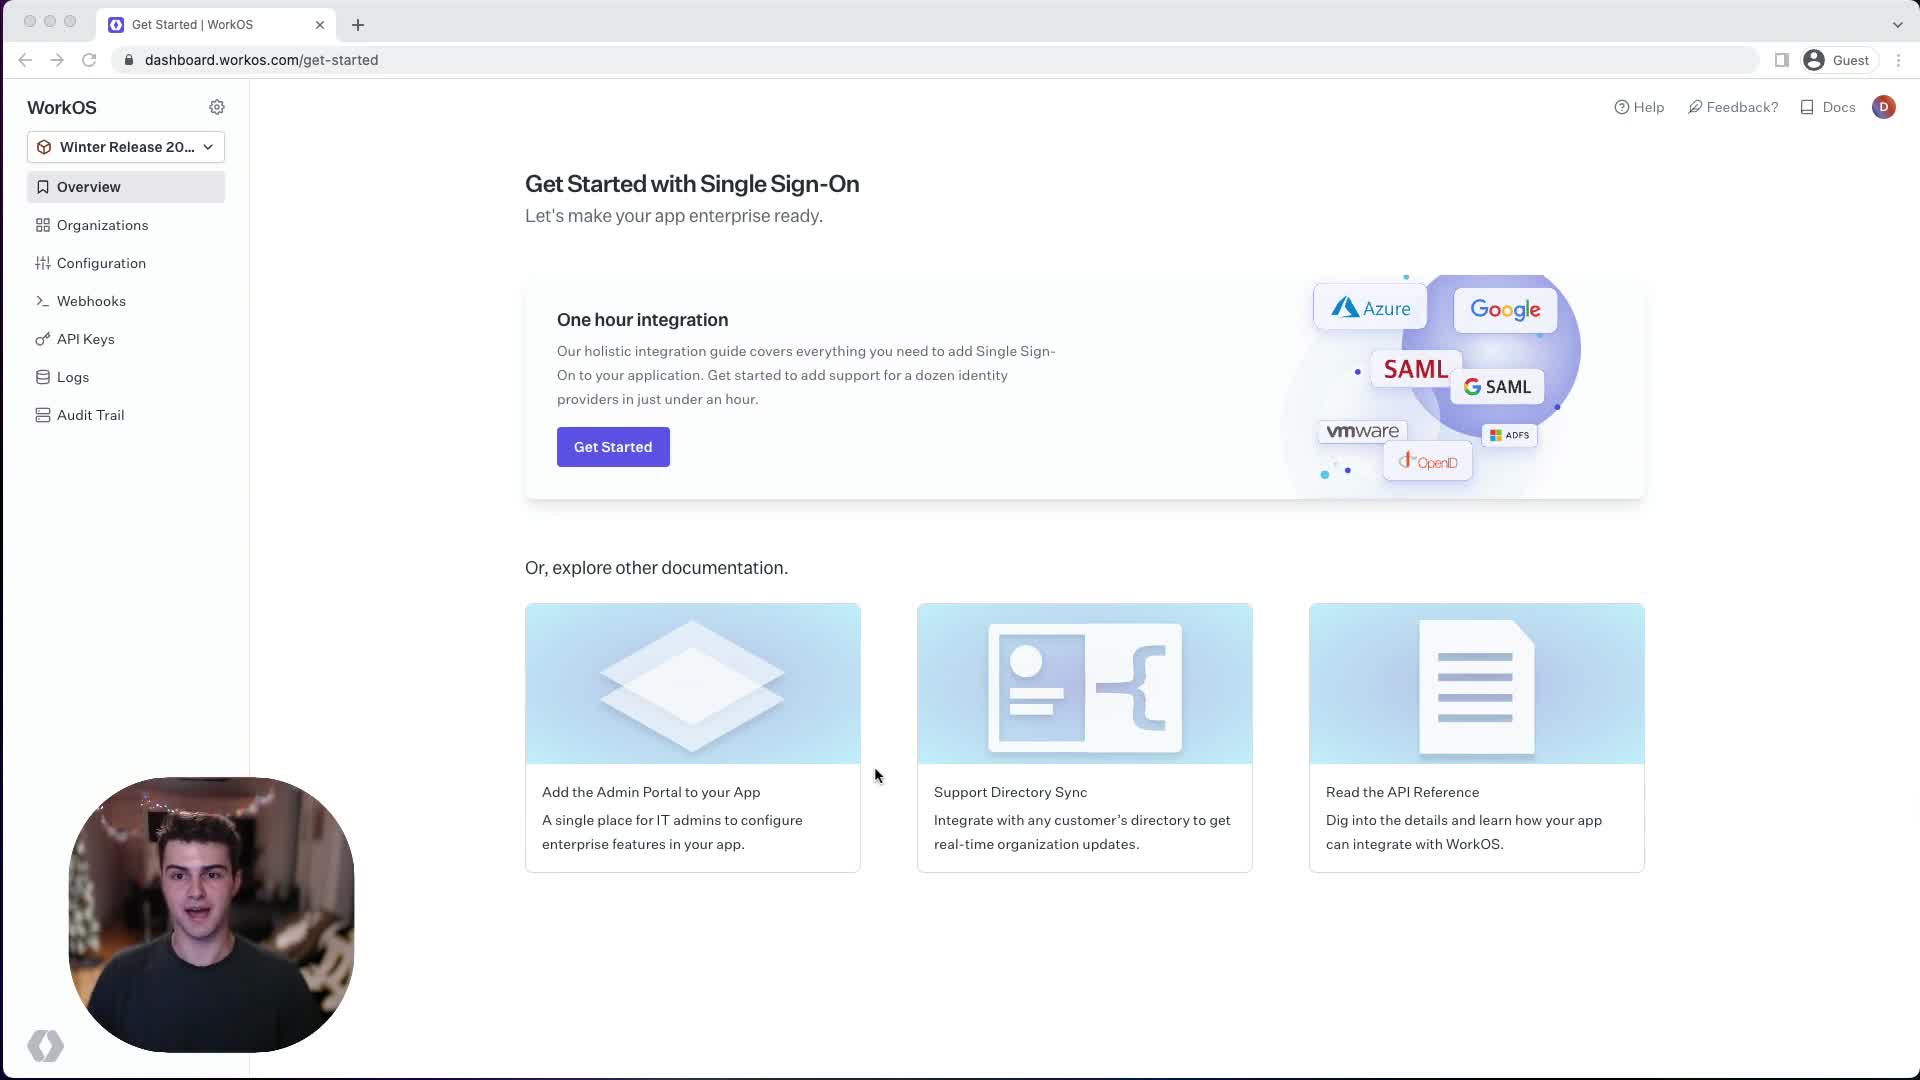The width and height of the screenshot is (1920, 1080).
Task: View the Logs section
Action: click(x=72, y=377)
